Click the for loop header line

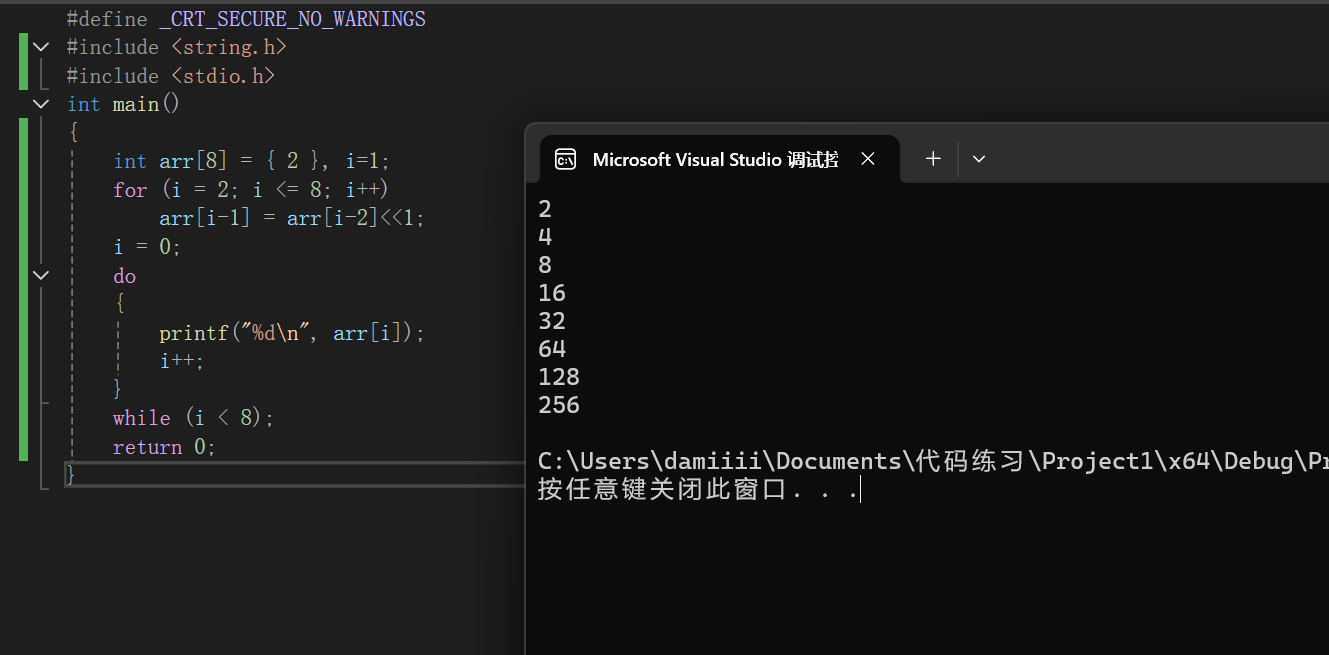[250, 189]
